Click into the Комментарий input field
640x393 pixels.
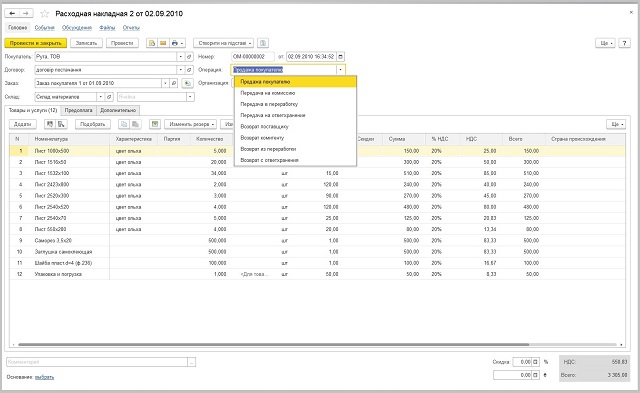click(97, 362)
